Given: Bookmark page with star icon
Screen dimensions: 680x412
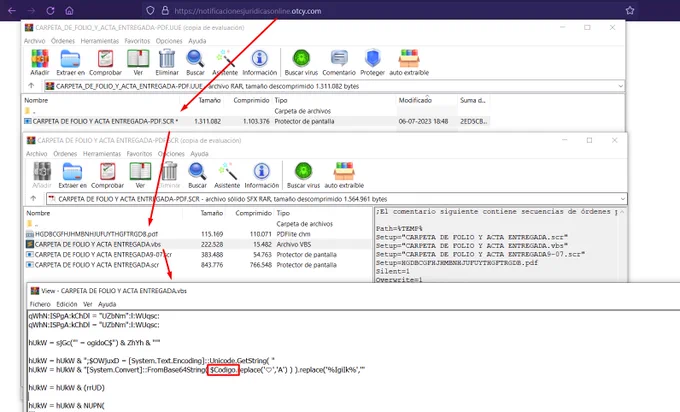Looking at the screenshot, I should (630, 10).
